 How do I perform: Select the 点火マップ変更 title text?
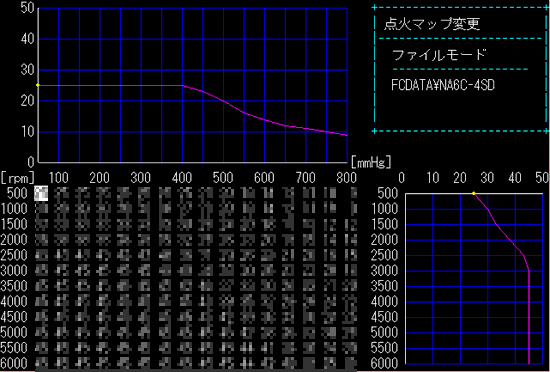(x=432, y=24)
